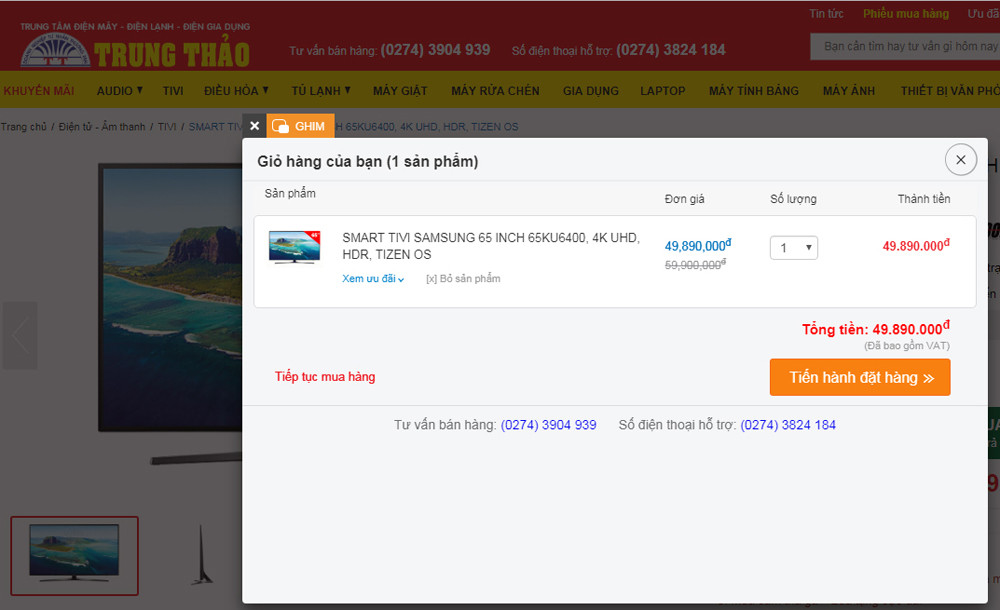This screenshot has width=1000, height=610.
Task: Open KHUYẾN MÃI menu item
Action: [39, 91]
